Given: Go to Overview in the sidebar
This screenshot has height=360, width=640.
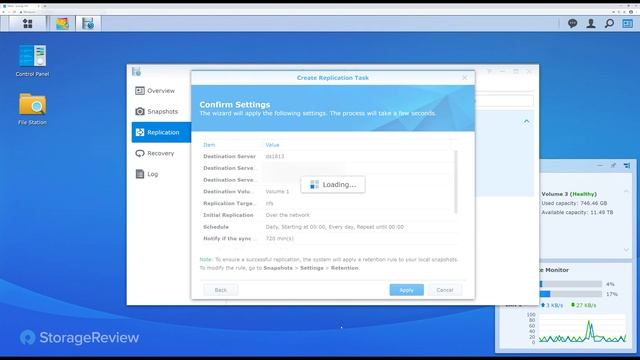Looking at the screenshot, I should [x=161, y=91].
